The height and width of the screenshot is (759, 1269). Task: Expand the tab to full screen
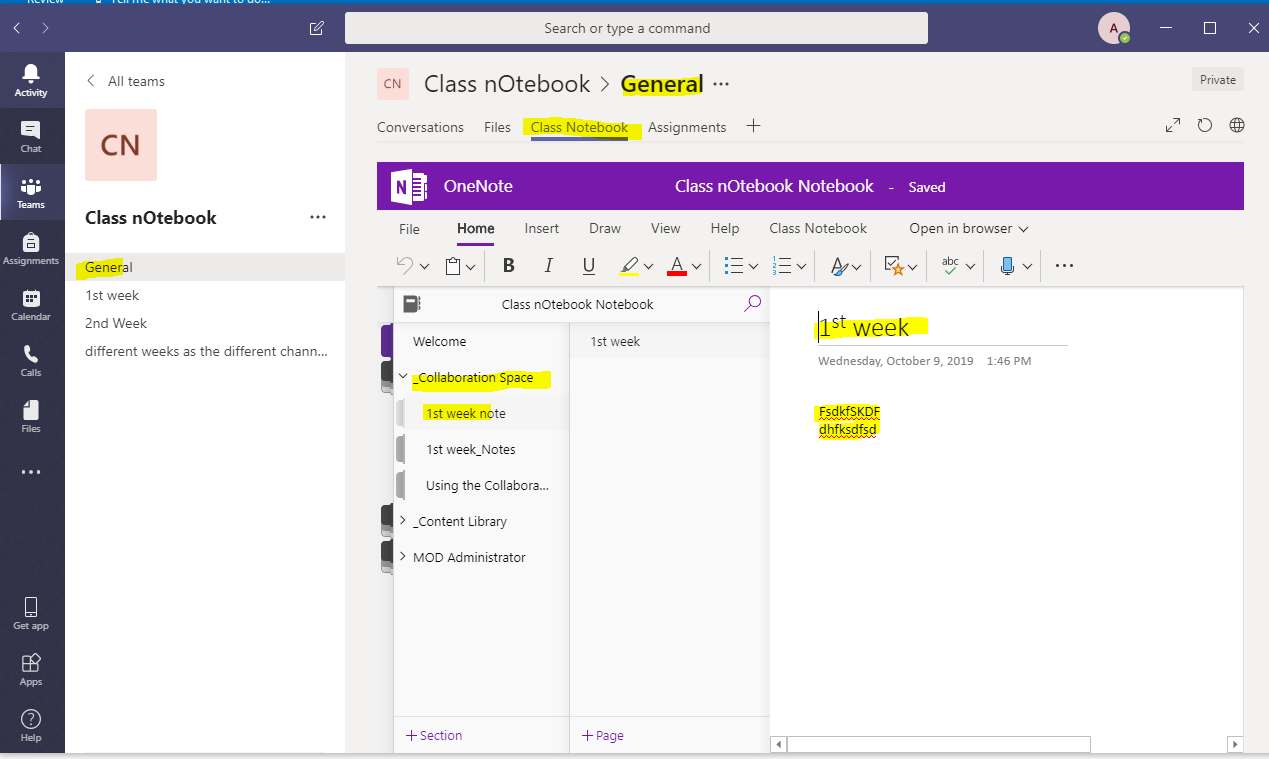pos(1173,126)
